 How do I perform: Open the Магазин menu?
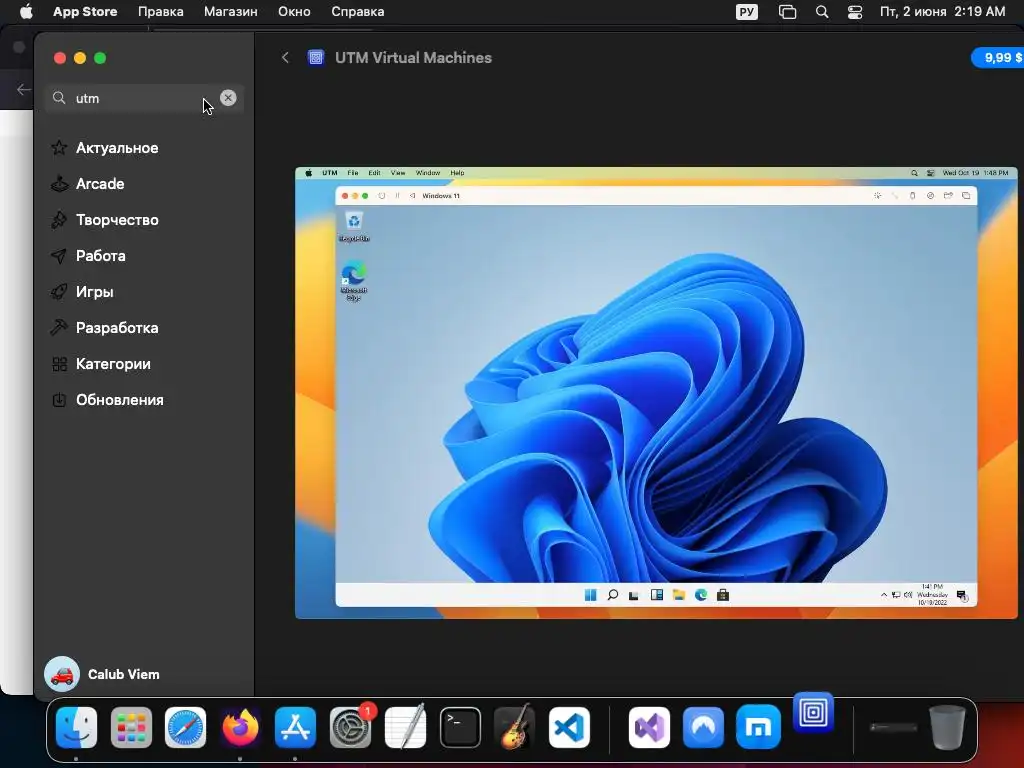(x=231, y=11)
